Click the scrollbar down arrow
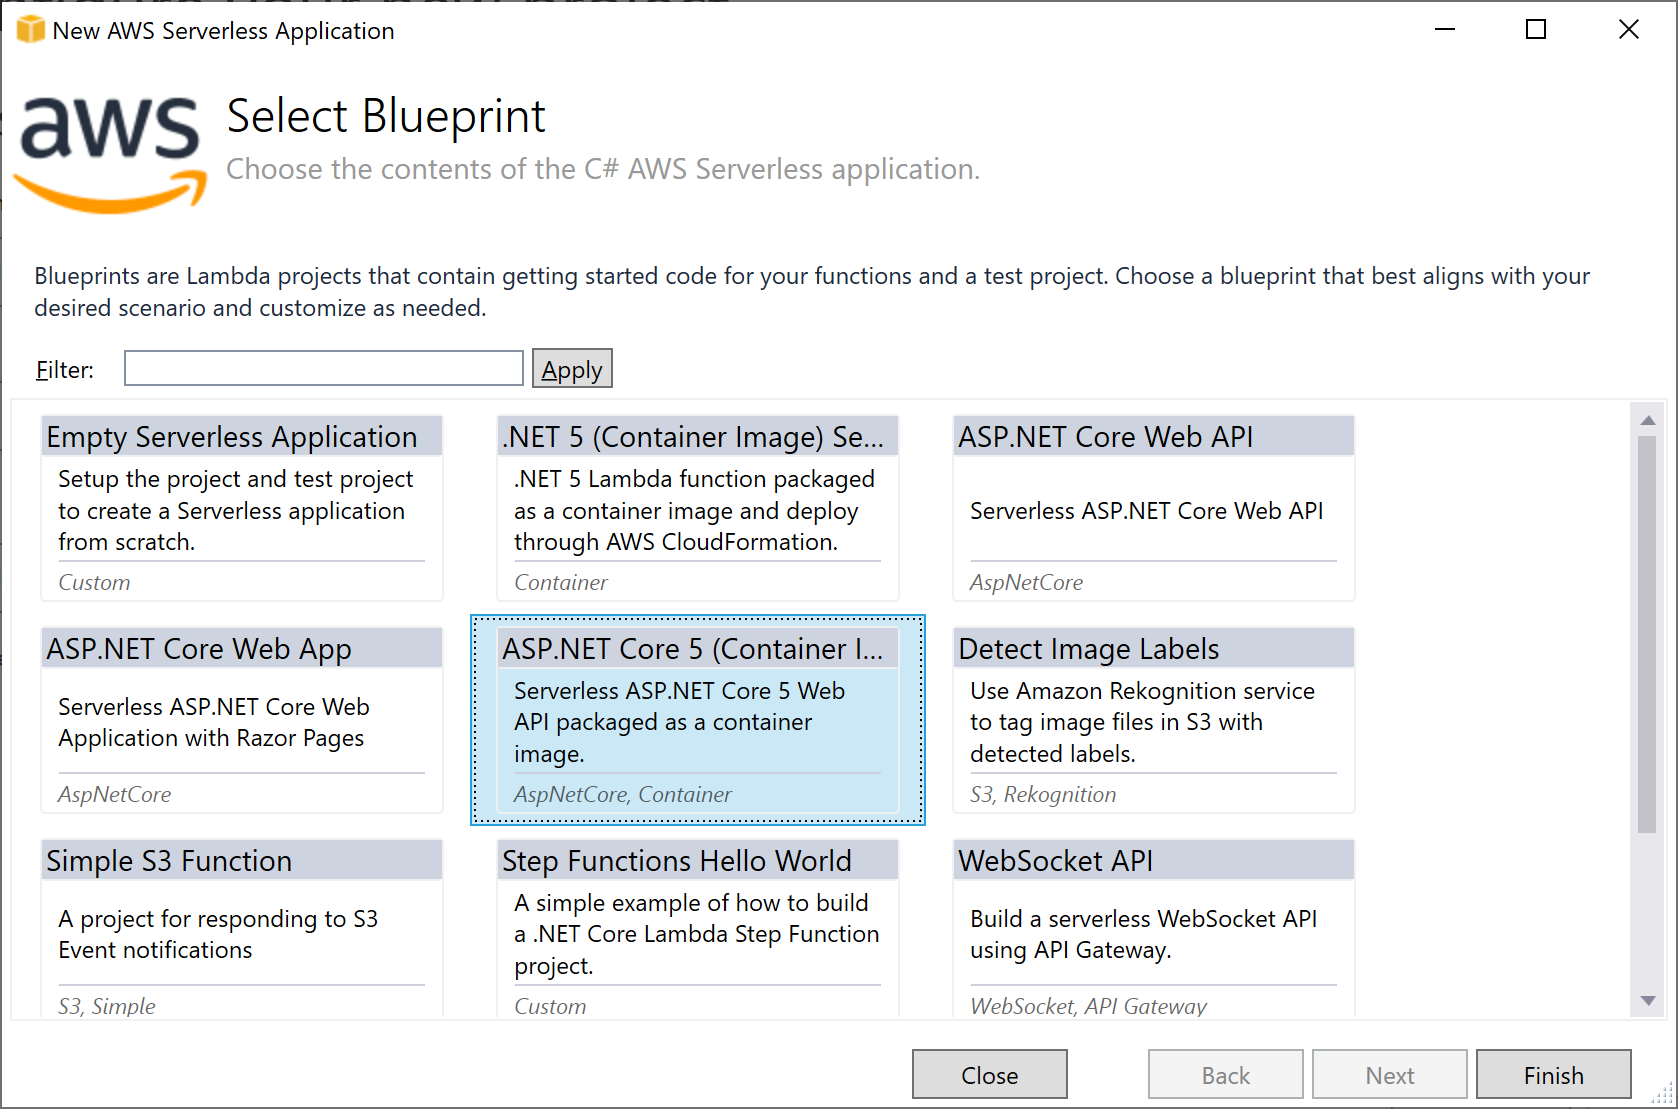This screenshot has width=1678, height=1109. (x=1648, y=1000)
